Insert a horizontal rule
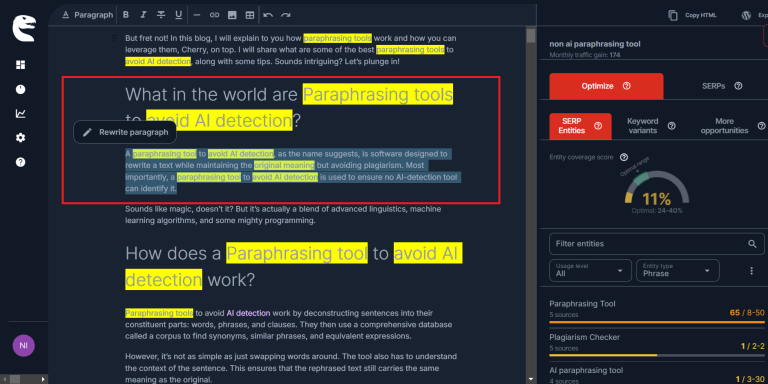The height and width of the screenshot is (384, 768). click(x=197, y=15)
